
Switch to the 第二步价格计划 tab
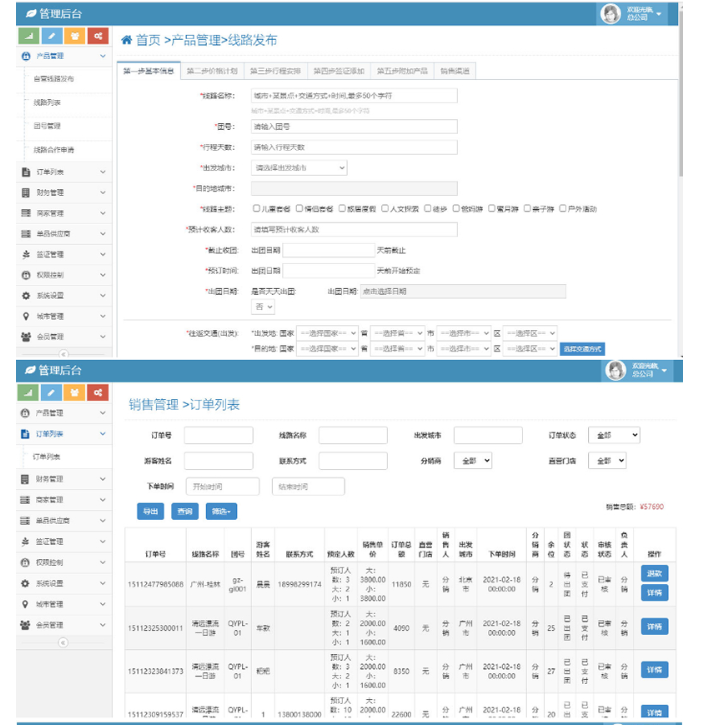coord(212,71)
